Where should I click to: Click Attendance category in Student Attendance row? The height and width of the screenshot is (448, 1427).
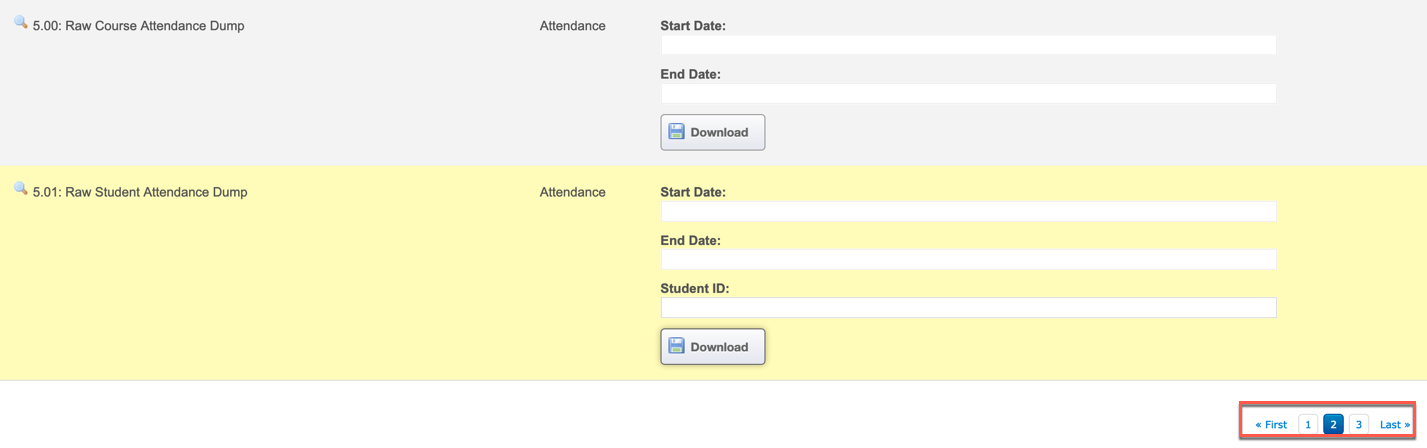tap(572, 192)
